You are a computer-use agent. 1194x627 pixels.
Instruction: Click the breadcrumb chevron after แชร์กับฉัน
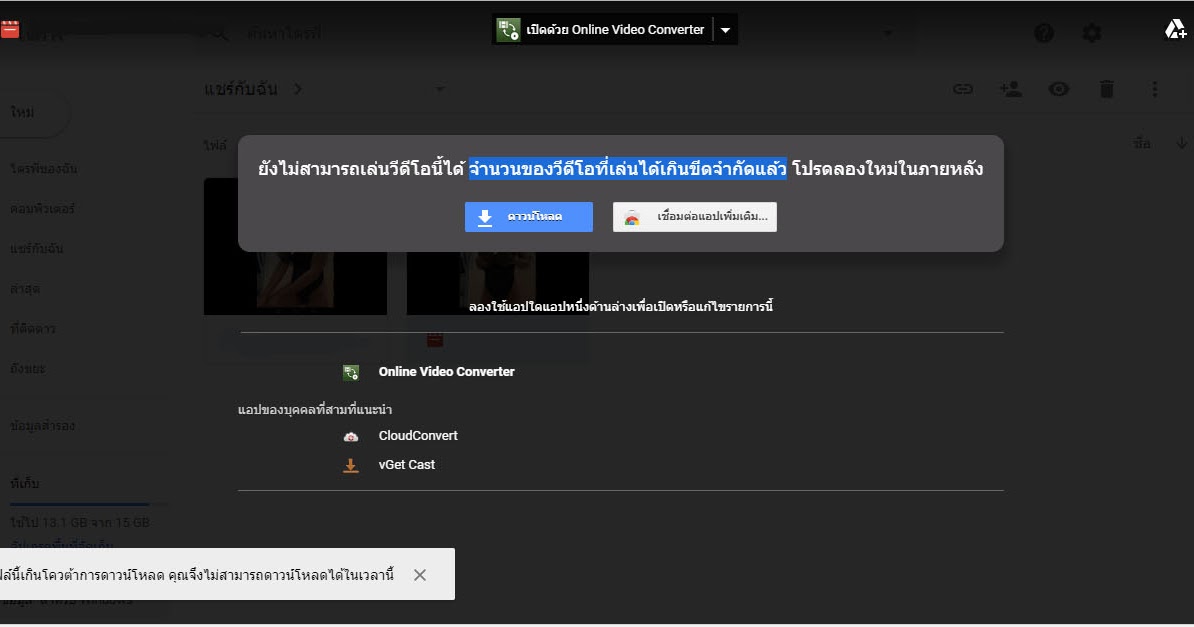pos(298,89)
